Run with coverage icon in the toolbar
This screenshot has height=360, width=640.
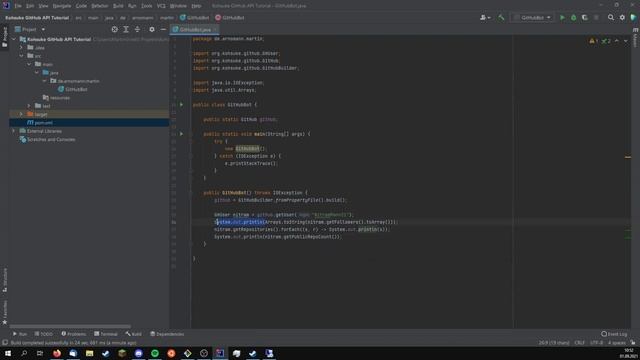[x=584, y=18]
